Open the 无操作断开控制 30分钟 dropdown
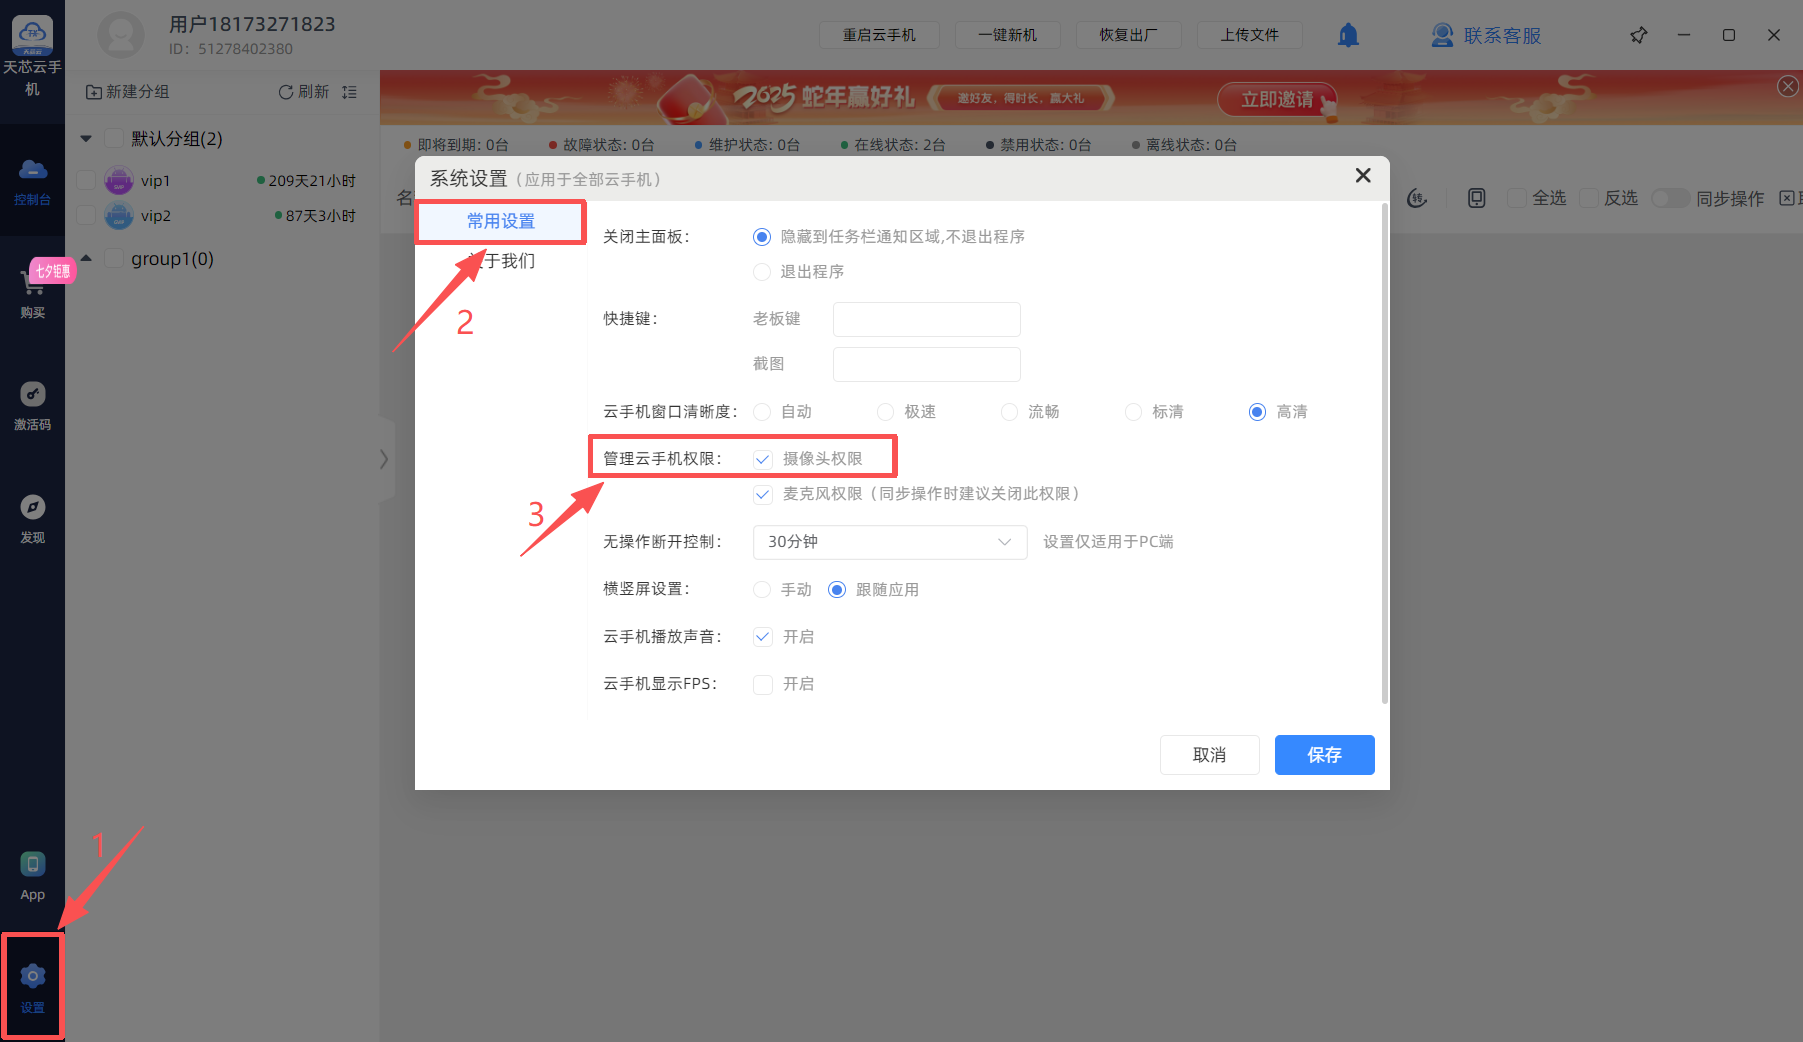 [889, 542]
